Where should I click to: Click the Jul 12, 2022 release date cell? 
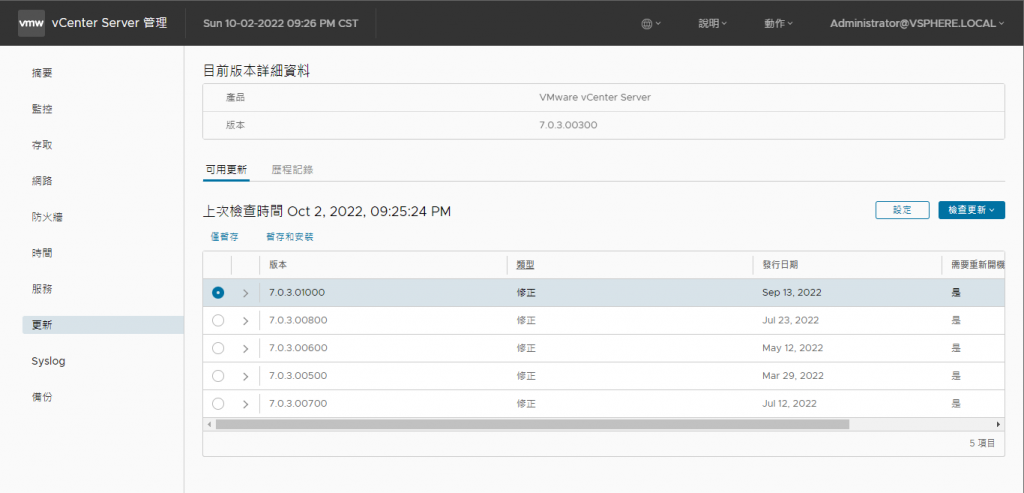click(x=790, y=404)
